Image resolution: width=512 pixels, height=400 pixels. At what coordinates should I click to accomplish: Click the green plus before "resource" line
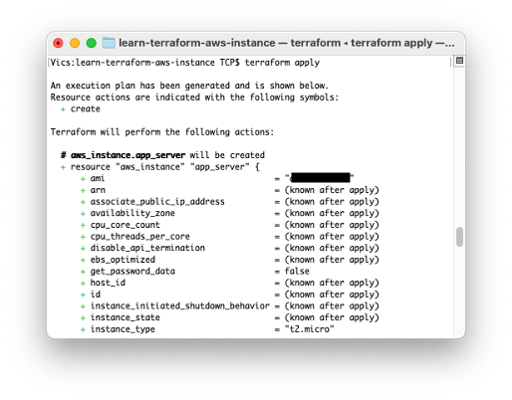click(63, 167)
